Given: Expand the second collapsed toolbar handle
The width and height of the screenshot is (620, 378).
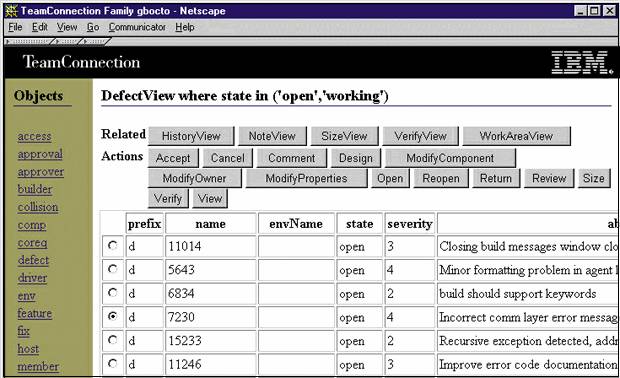Looking at the screenshot, I should pyautogui.click(x=68, y=41).
